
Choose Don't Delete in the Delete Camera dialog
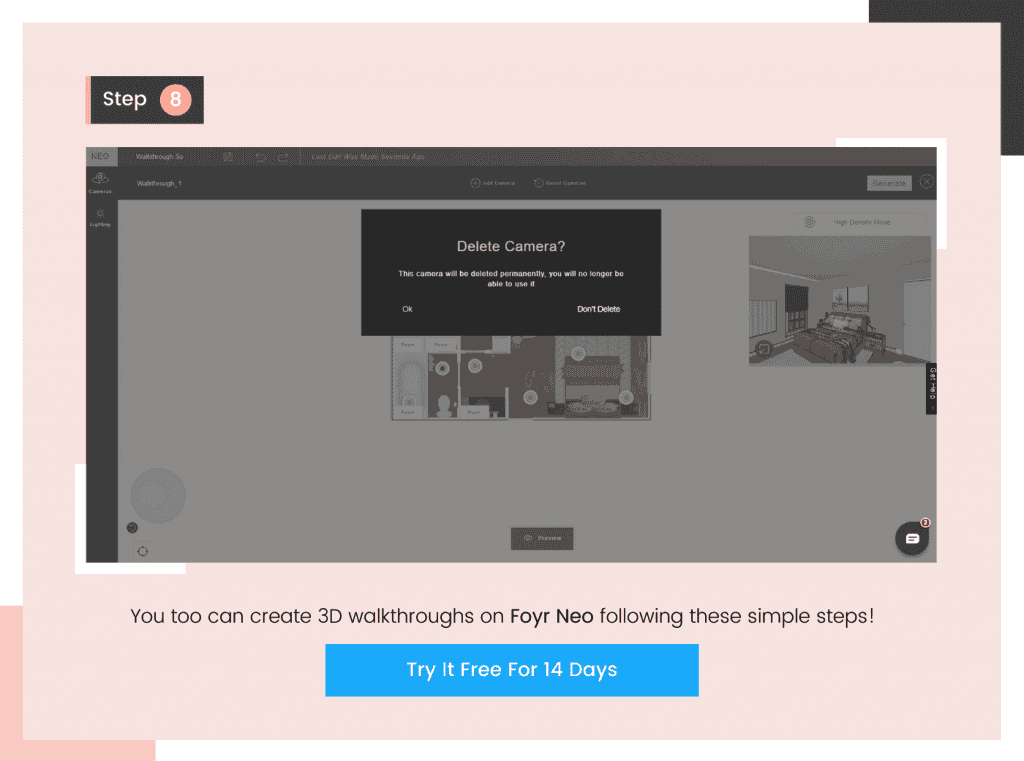(x=598, y=309)
